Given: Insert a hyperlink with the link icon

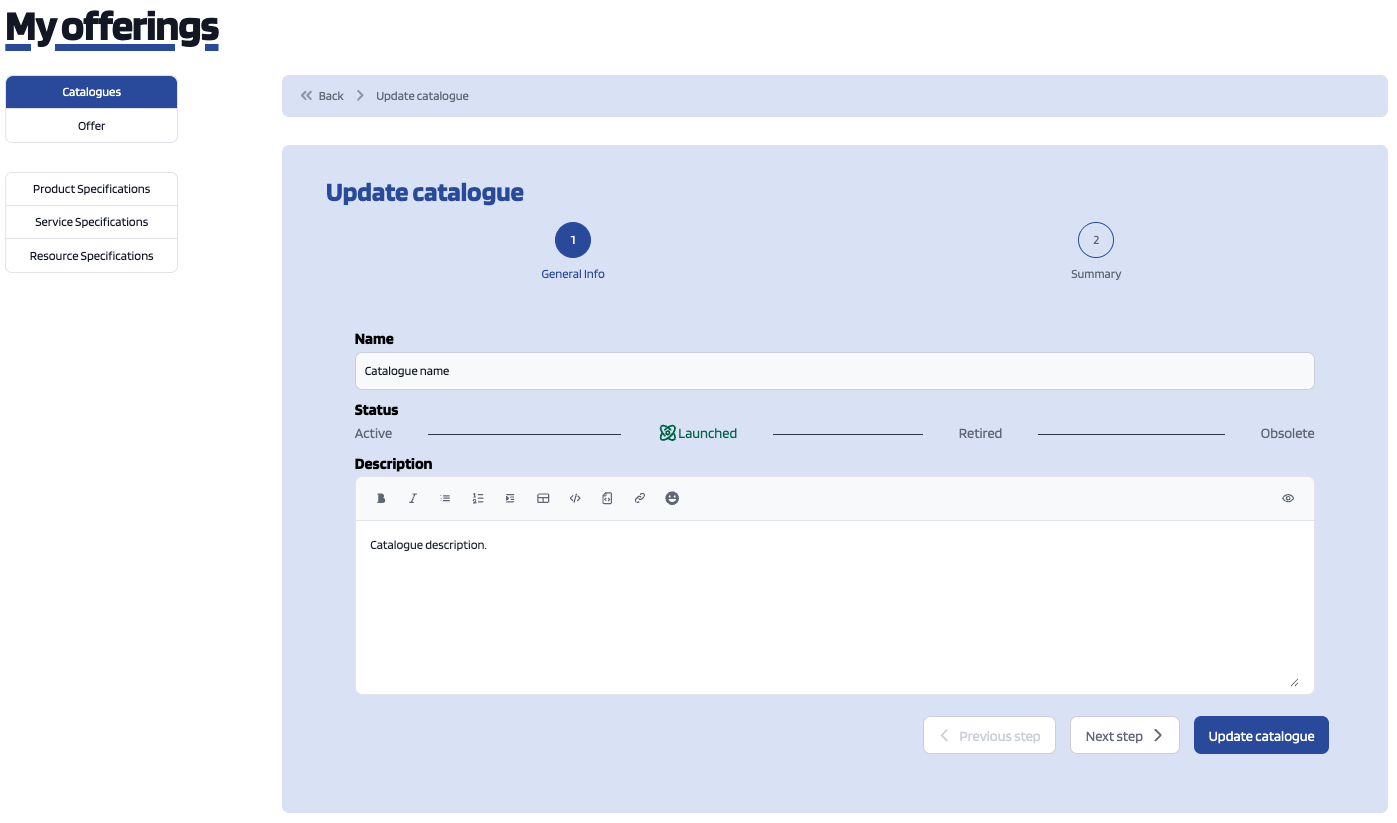Looking at the screenshot, I should click(x=640, y=498).
